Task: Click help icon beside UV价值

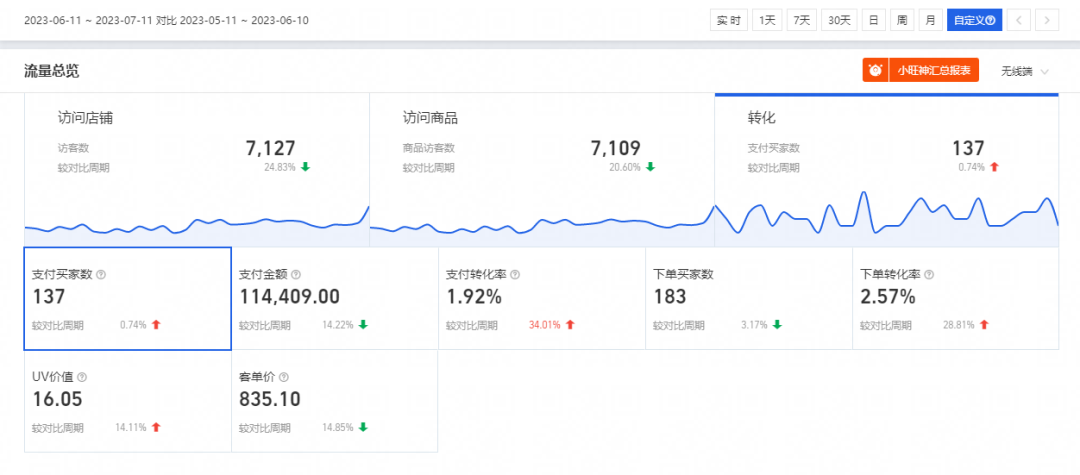Action: click(x=82, y=377)
